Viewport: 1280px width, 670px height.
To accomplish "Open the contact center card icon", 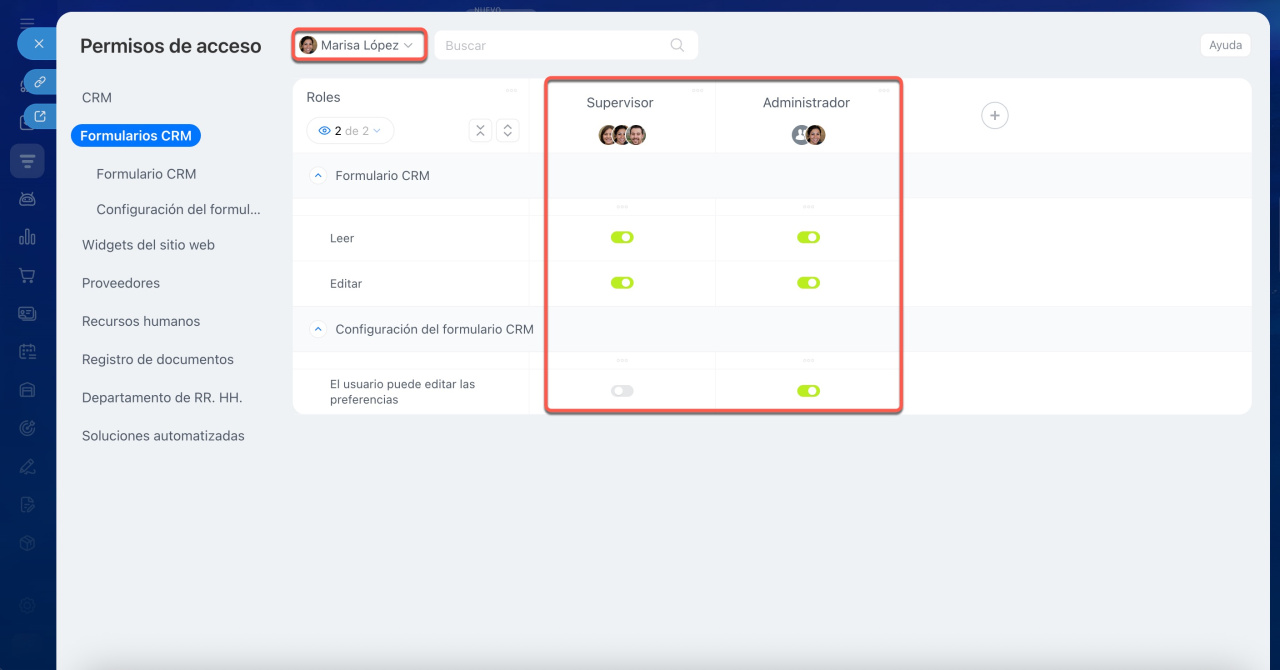I will click(27, 313).
